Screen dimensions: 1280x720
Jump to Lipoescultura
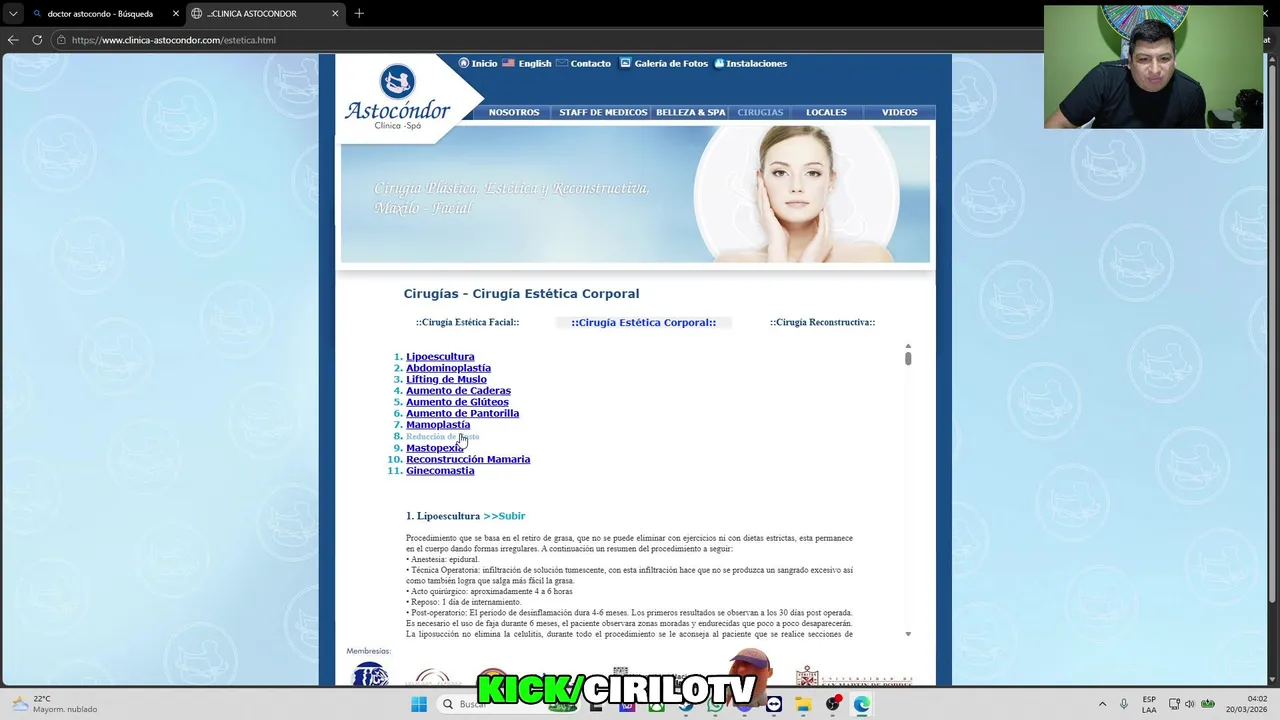440,357
